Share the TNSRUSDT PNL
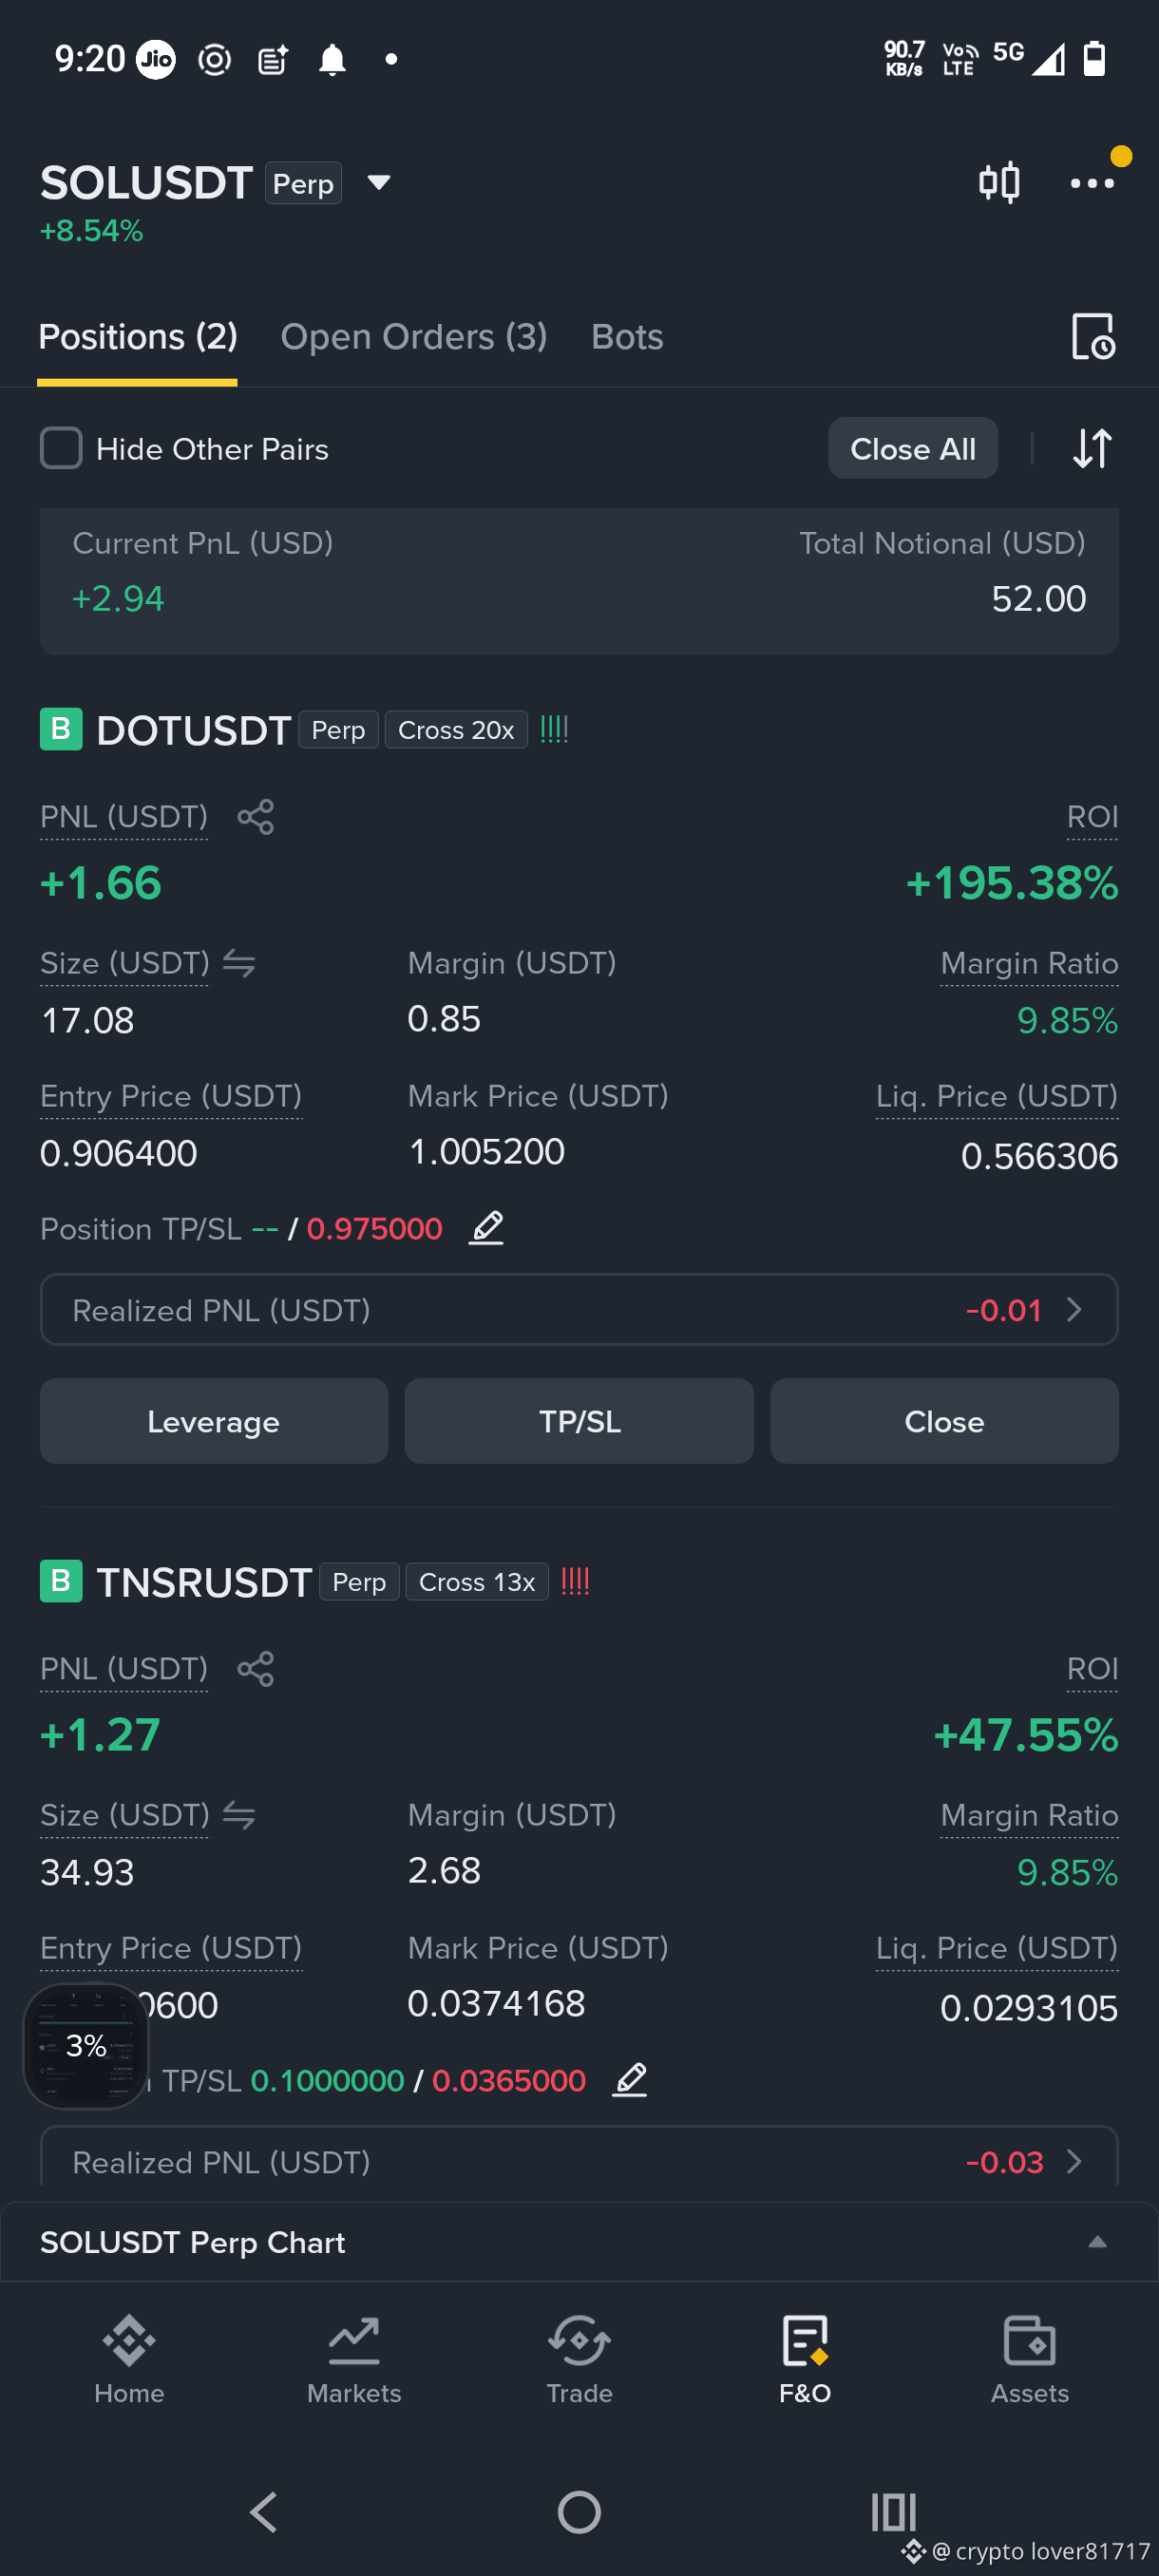The height and width of the screenshot is (2576, 1159). (255, 1669)
